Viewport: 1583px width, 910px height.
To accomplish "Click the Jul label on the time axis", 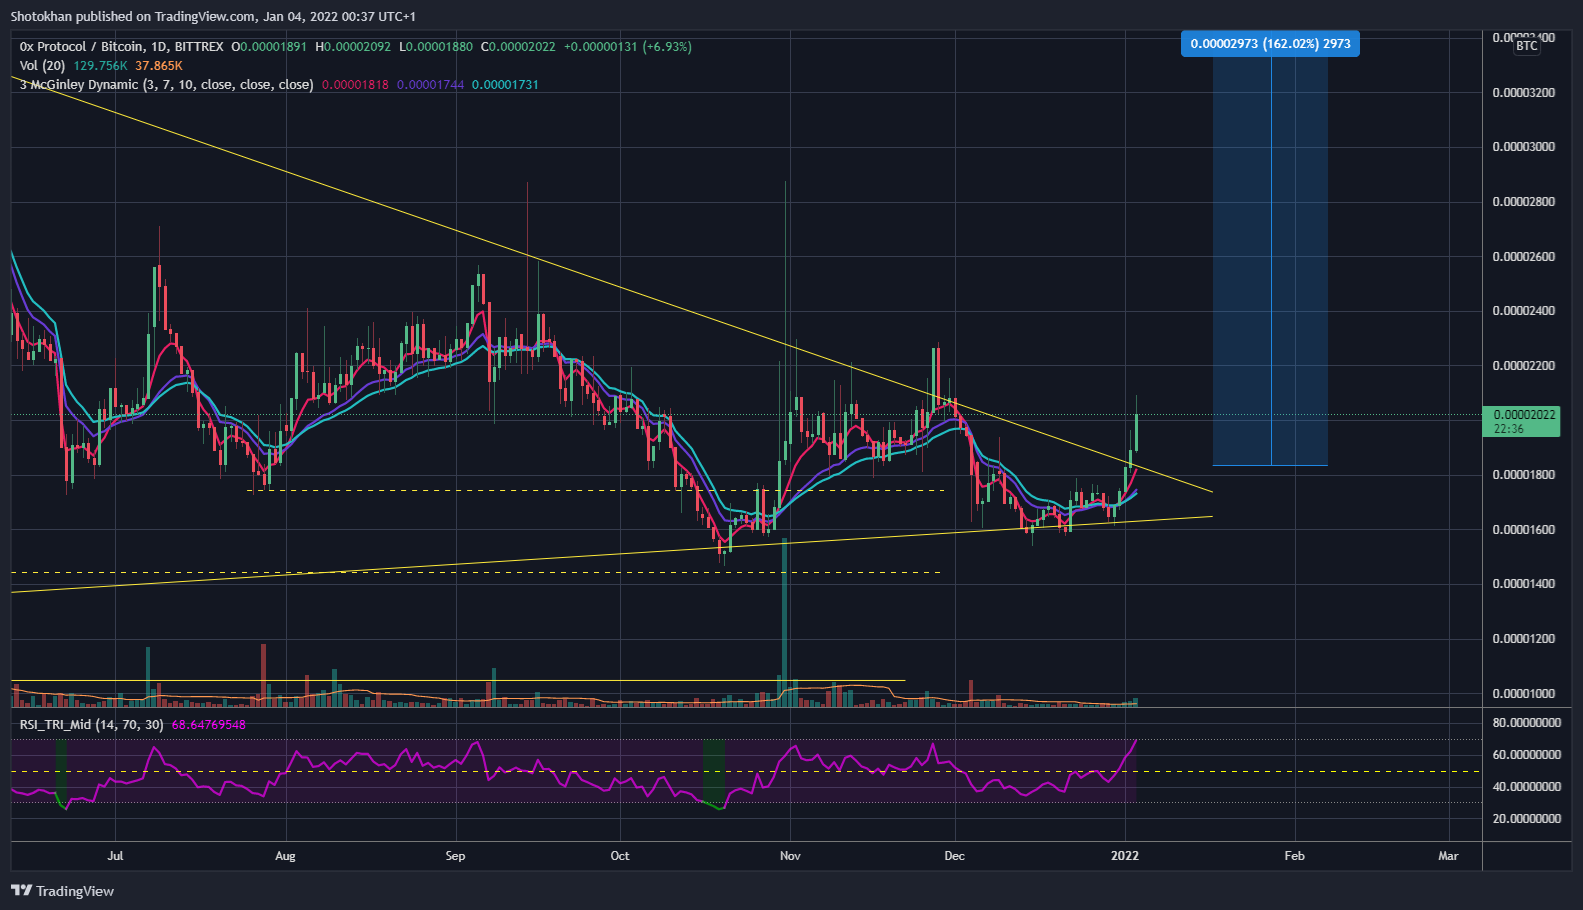I will coord(115,856).
